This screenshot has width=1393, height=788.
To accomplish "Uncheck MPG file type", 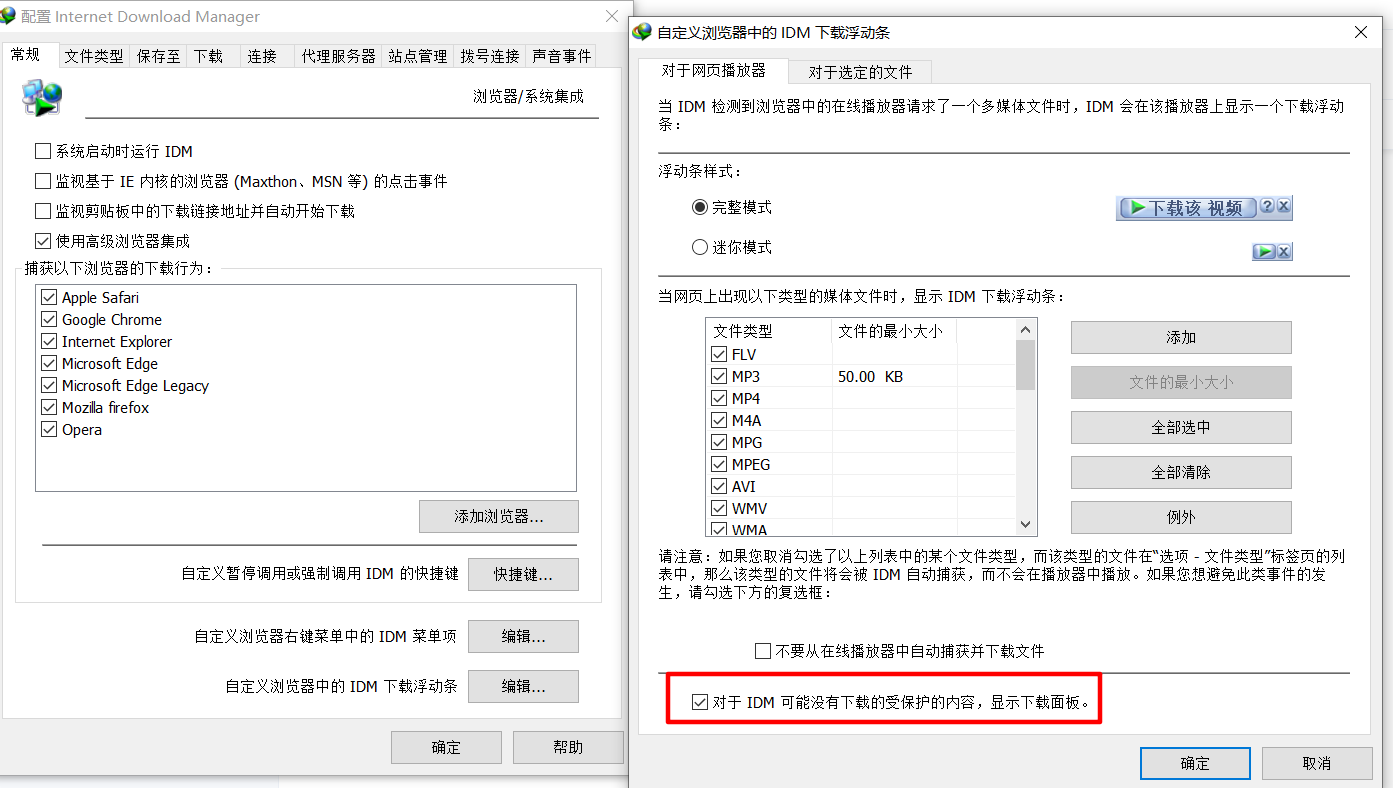I will click(719, 443).
